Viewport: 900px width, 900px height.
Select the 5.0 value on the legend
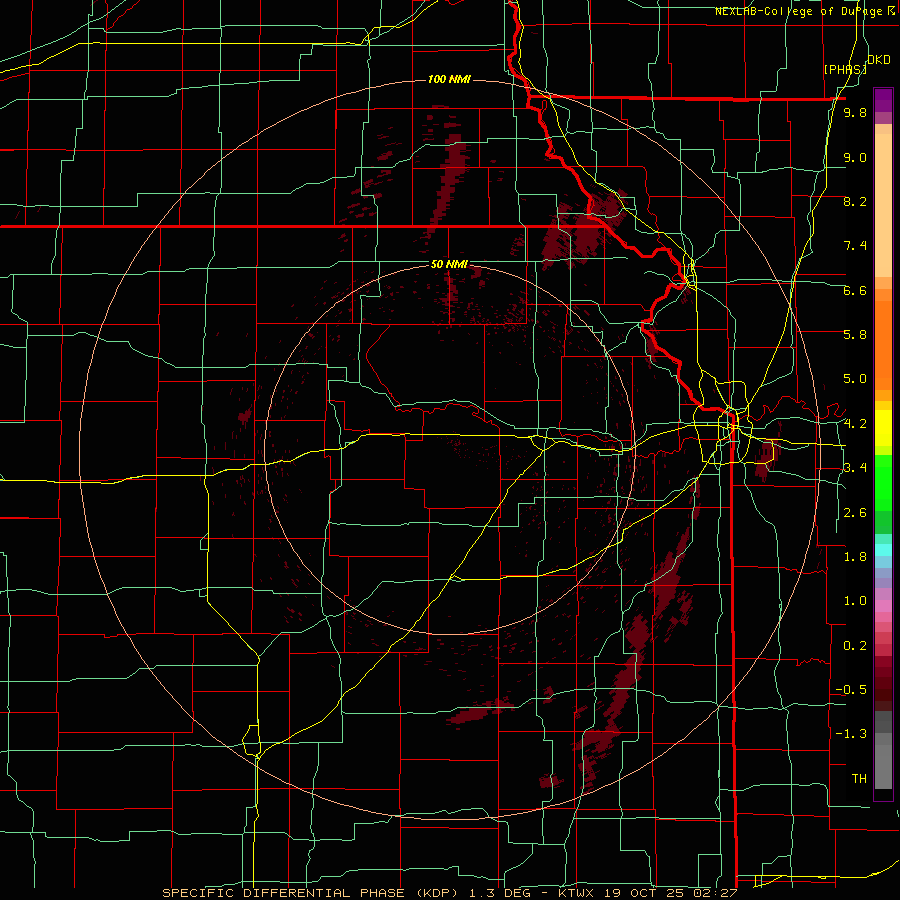click(855, 379)
